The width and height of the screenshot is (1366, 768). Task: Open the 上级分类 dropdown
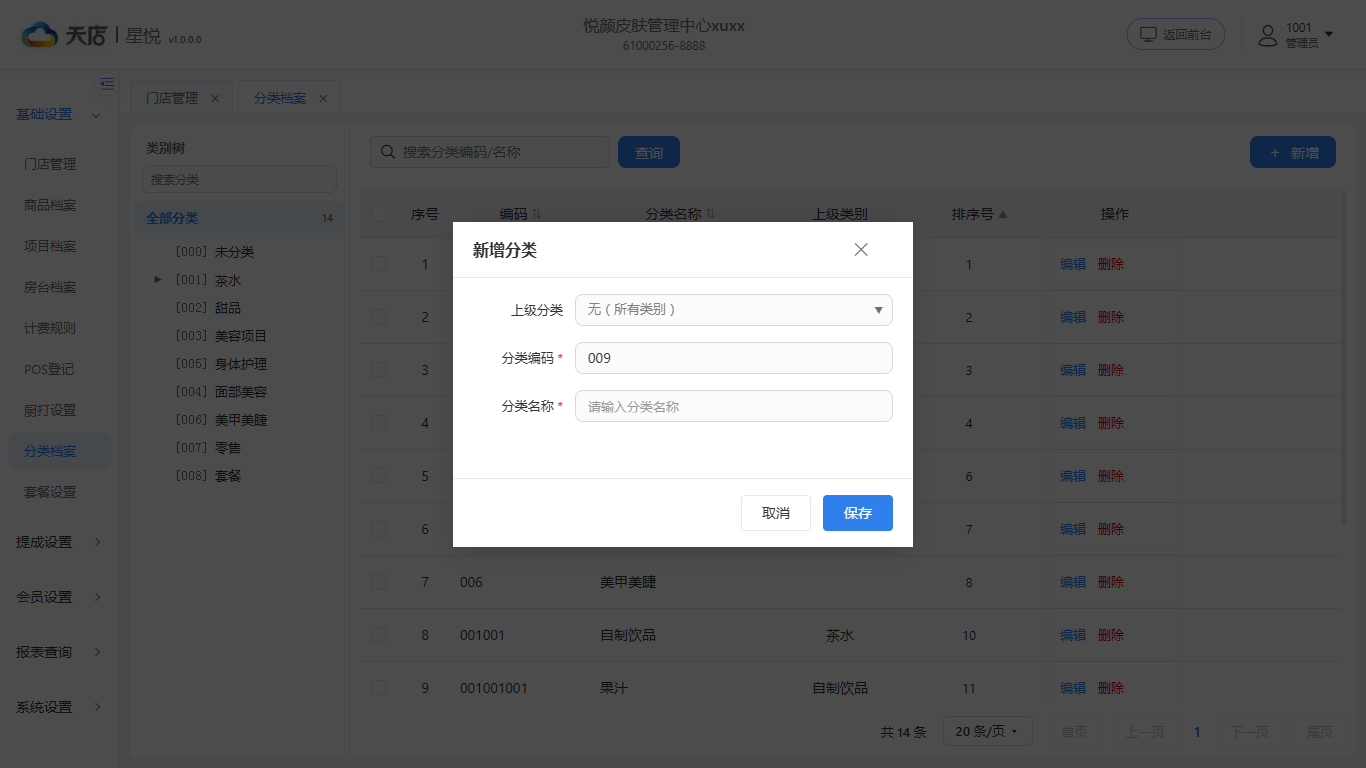734,310
